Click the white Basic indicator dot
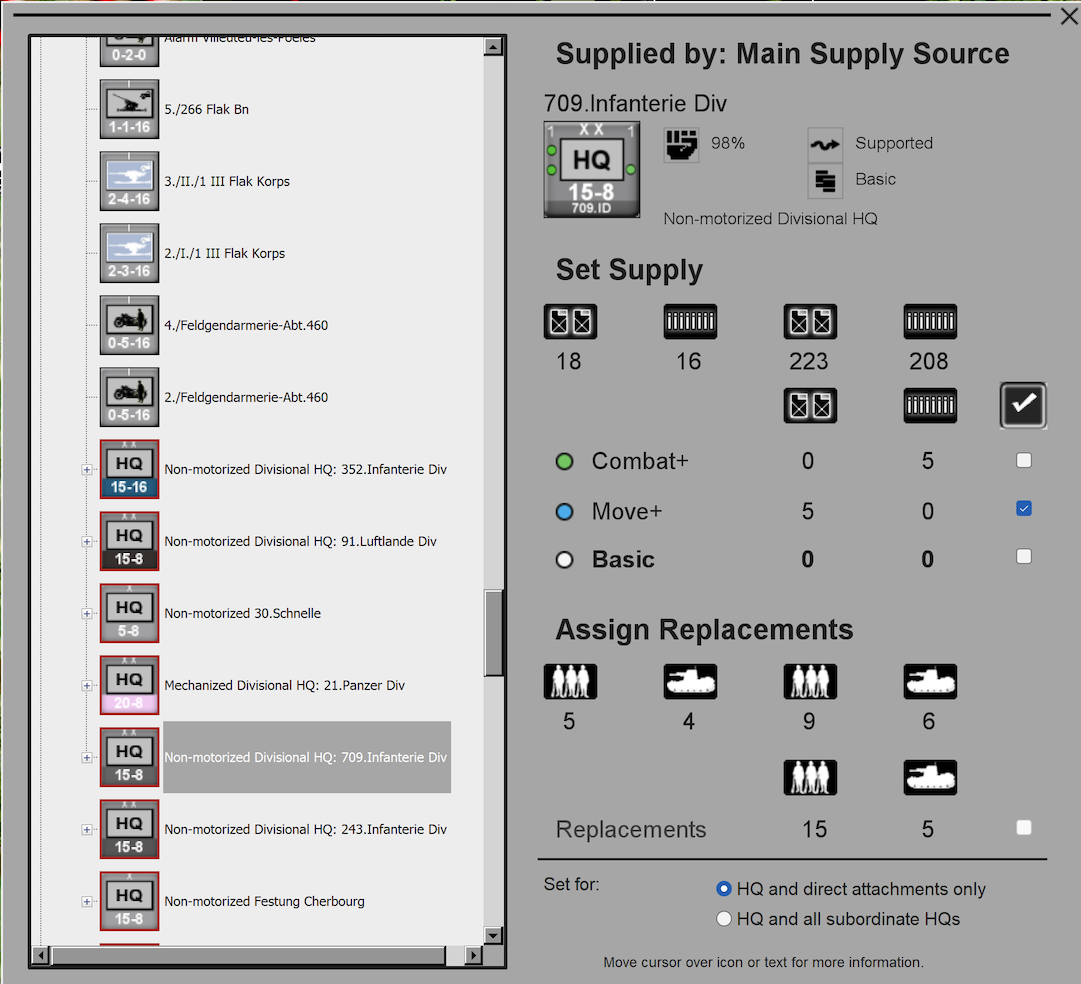This screenshot has height=984, width=1081. (565, 560)
